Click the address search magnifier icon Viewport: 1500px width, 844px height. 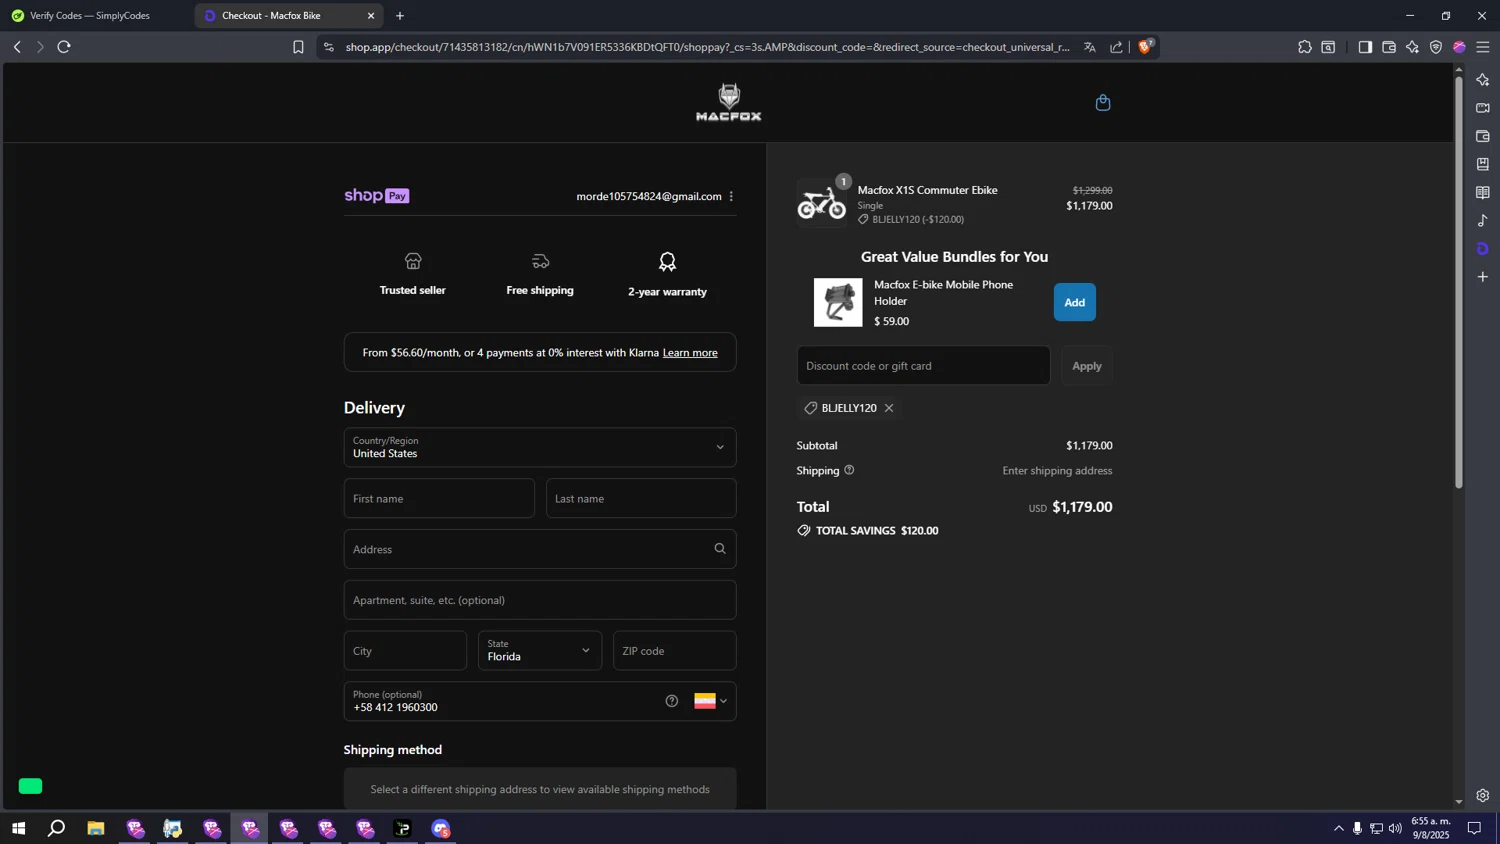click(720, 548)
